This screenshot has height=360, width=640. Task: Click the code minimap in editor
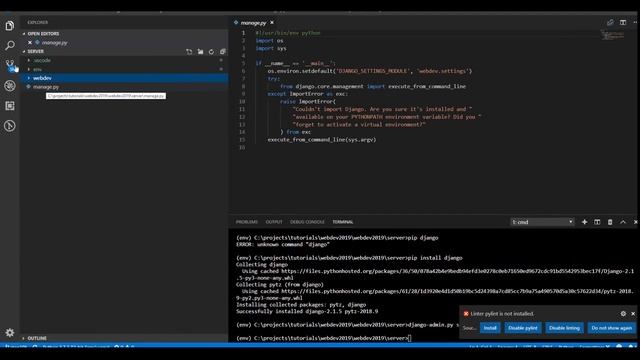(x=612, y=35)
